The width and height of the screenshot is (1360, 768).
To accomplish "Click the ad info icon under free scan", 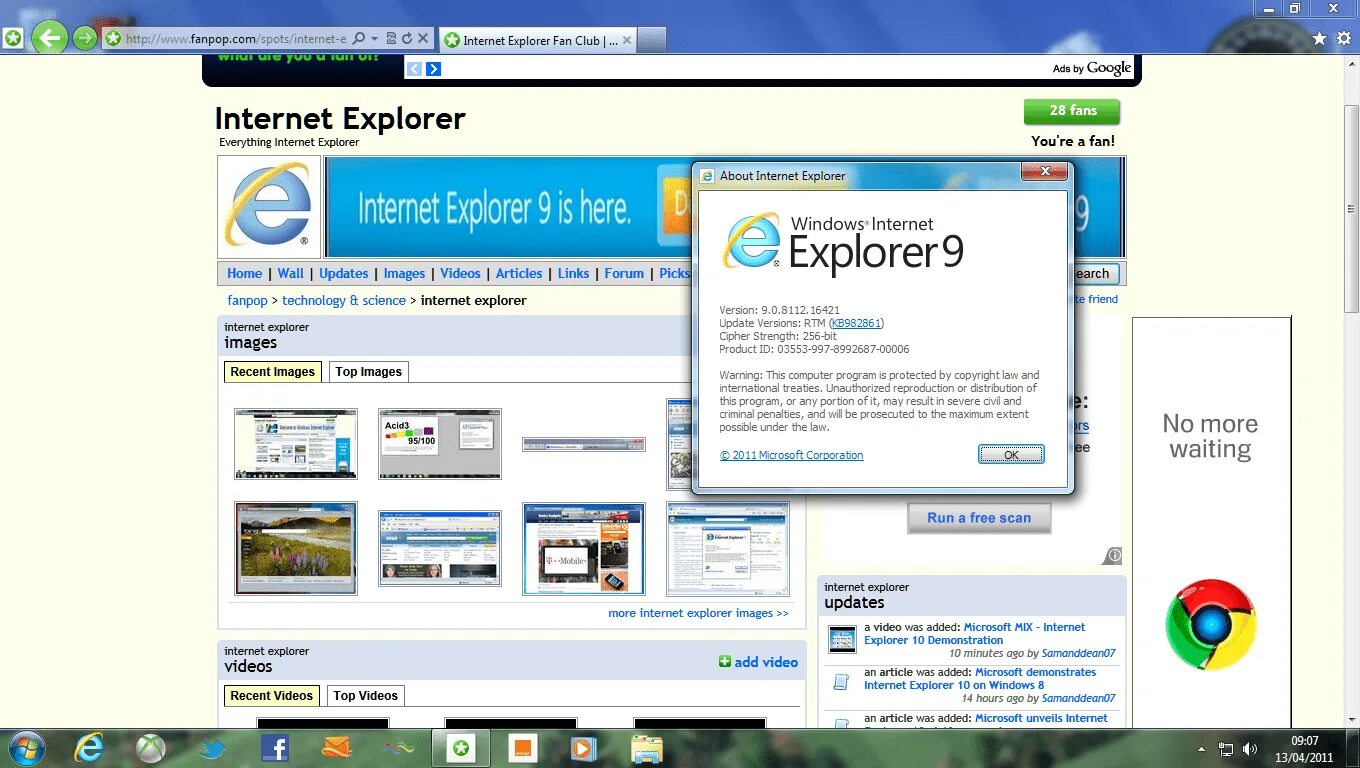I will point(1113,555).
